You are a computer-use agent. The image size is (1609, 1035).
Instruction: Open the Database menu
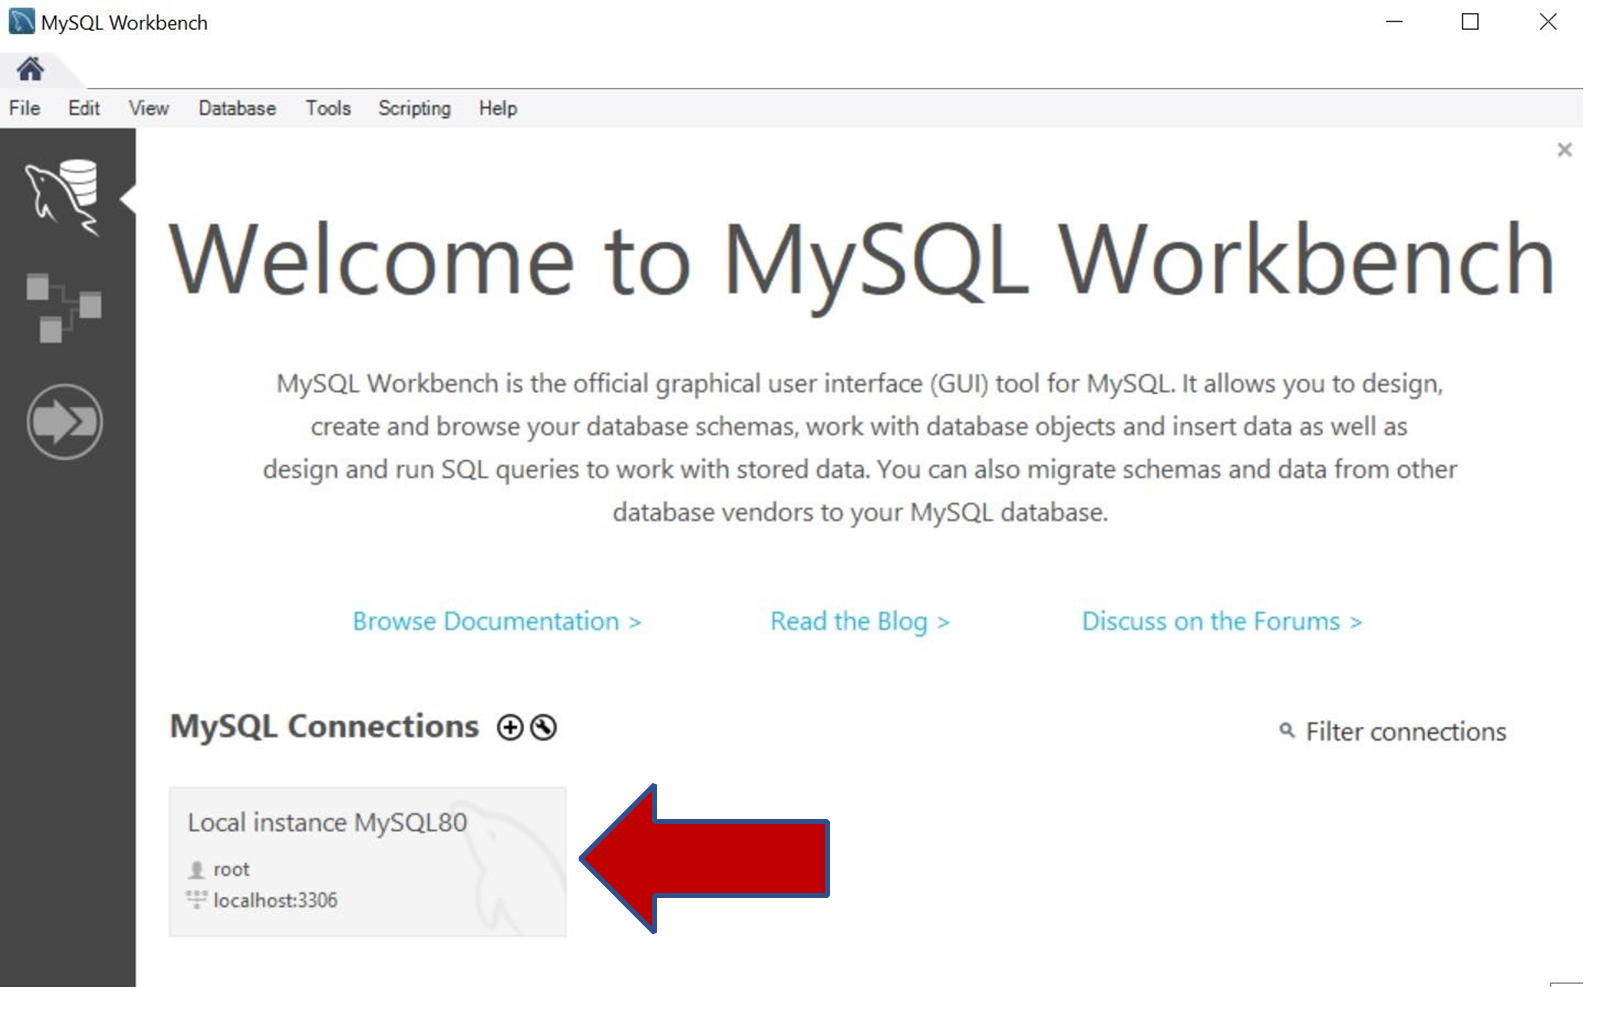click(x=236, y=108)
